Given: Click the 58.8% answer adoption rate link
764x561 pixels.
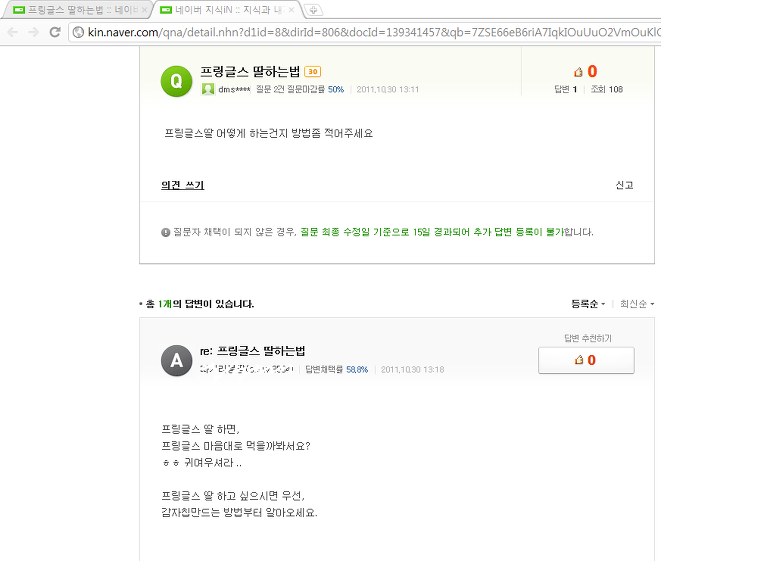Looking at the screenshot, I should pyautogui.click(x=357, y=369).
